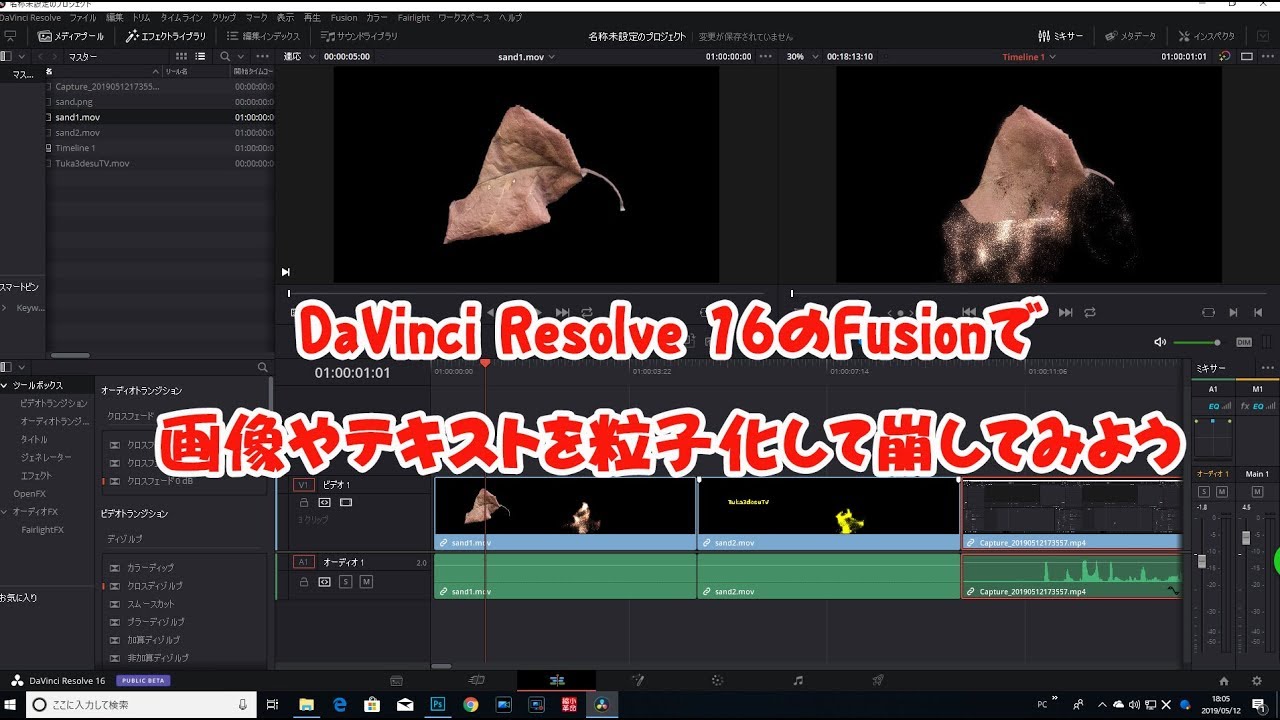The height and width of the screenshot is (720, 1280).
Task: Open the Fusion page
Action: [637, 679]
